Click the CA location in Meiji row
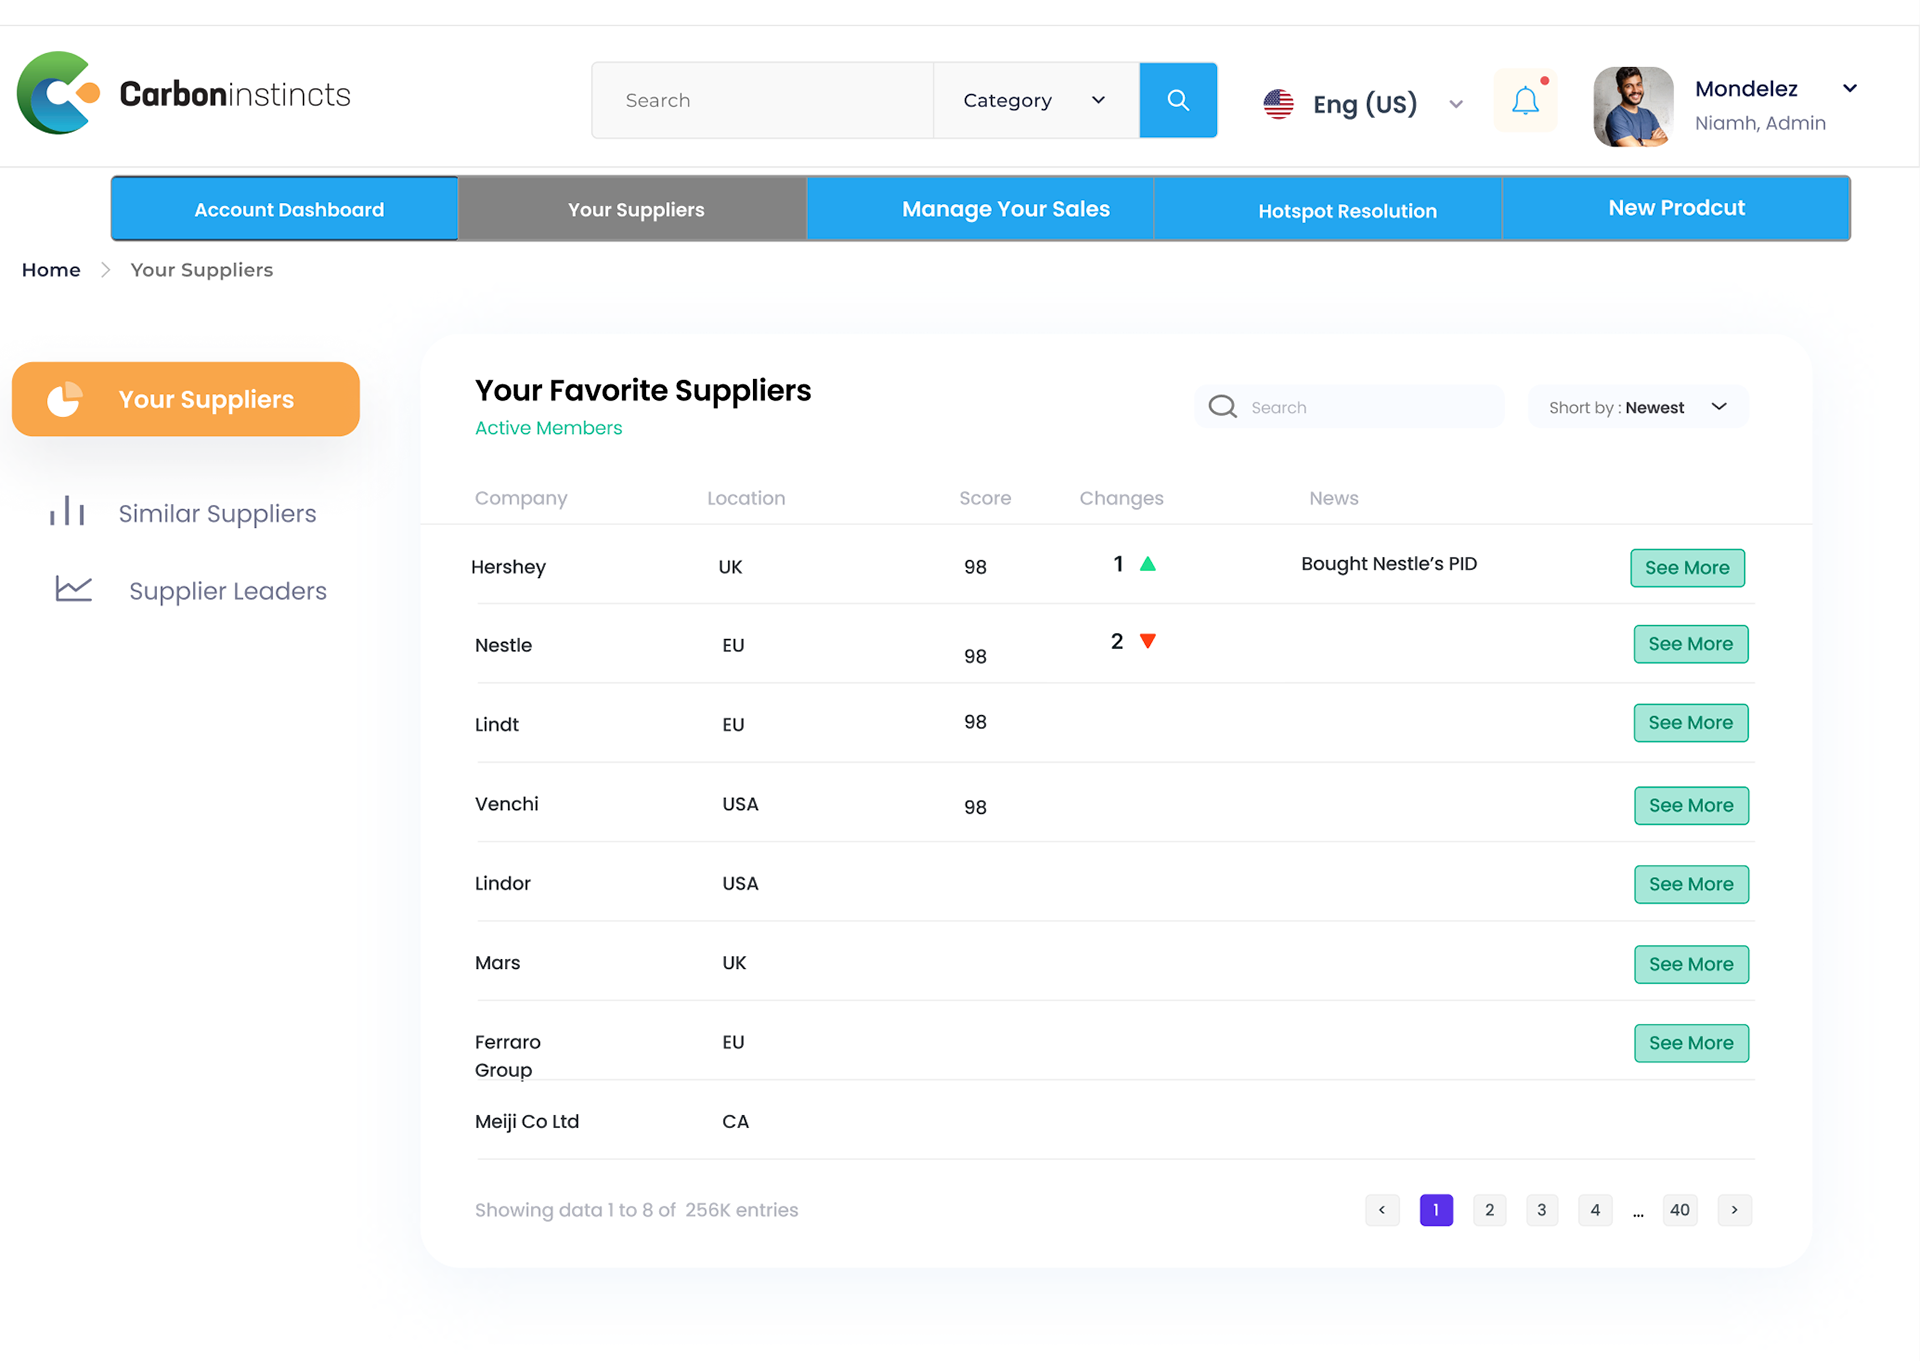Viewport: 1920px width, 1361px height. tap(735, 1122)
